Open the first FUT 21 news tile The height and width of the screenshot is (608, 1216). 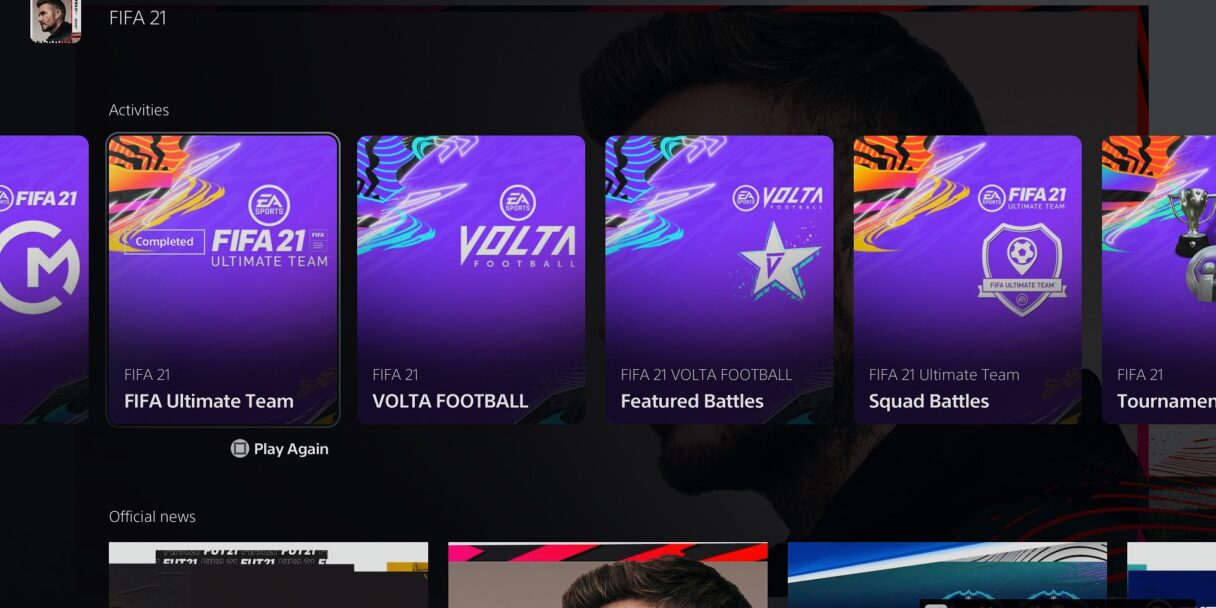point(268,575)
